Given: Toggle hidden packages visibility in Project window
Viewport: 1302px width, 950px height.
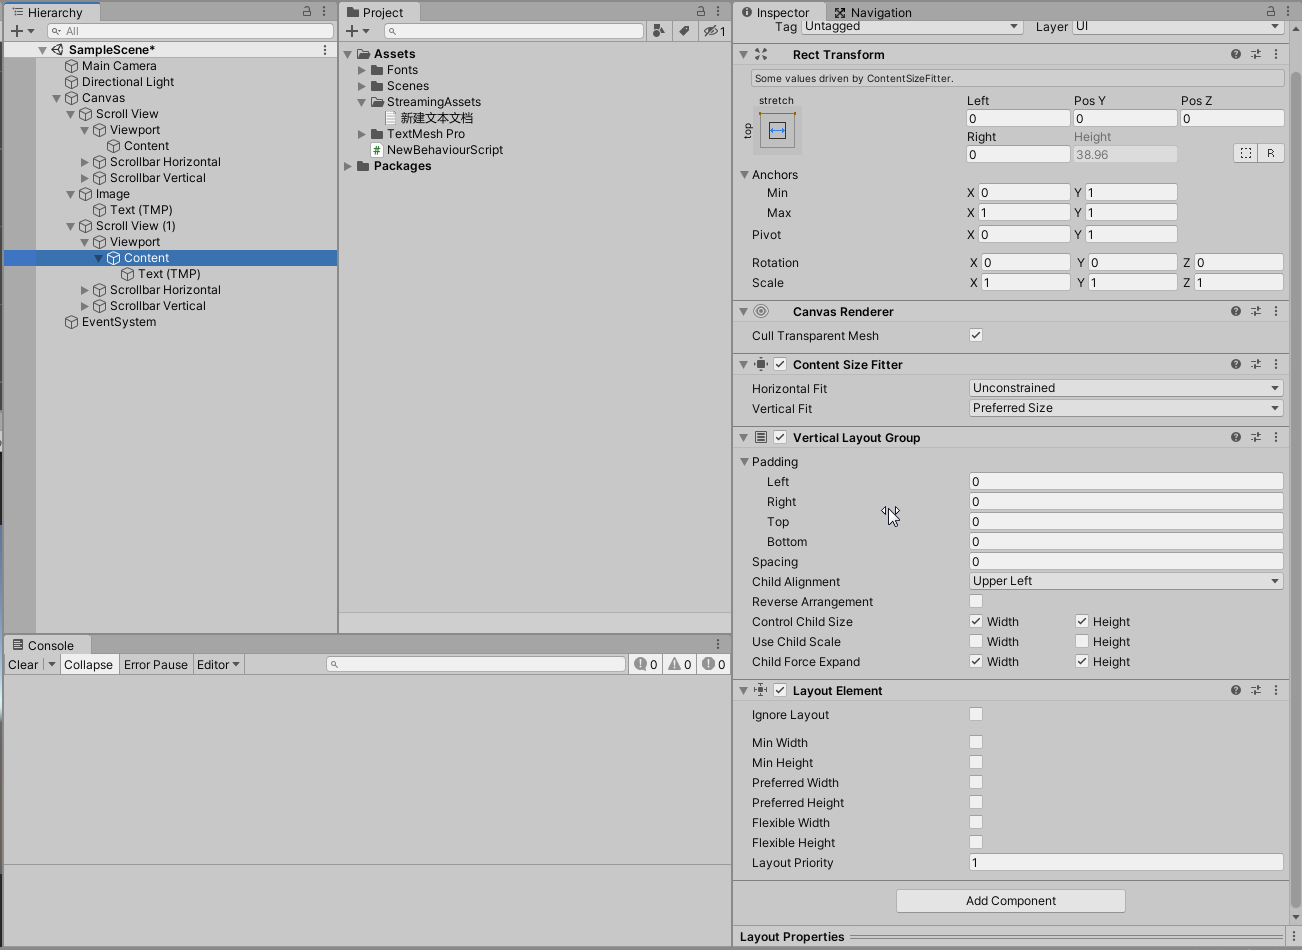Looking at the screenshot, I should 707,31.
